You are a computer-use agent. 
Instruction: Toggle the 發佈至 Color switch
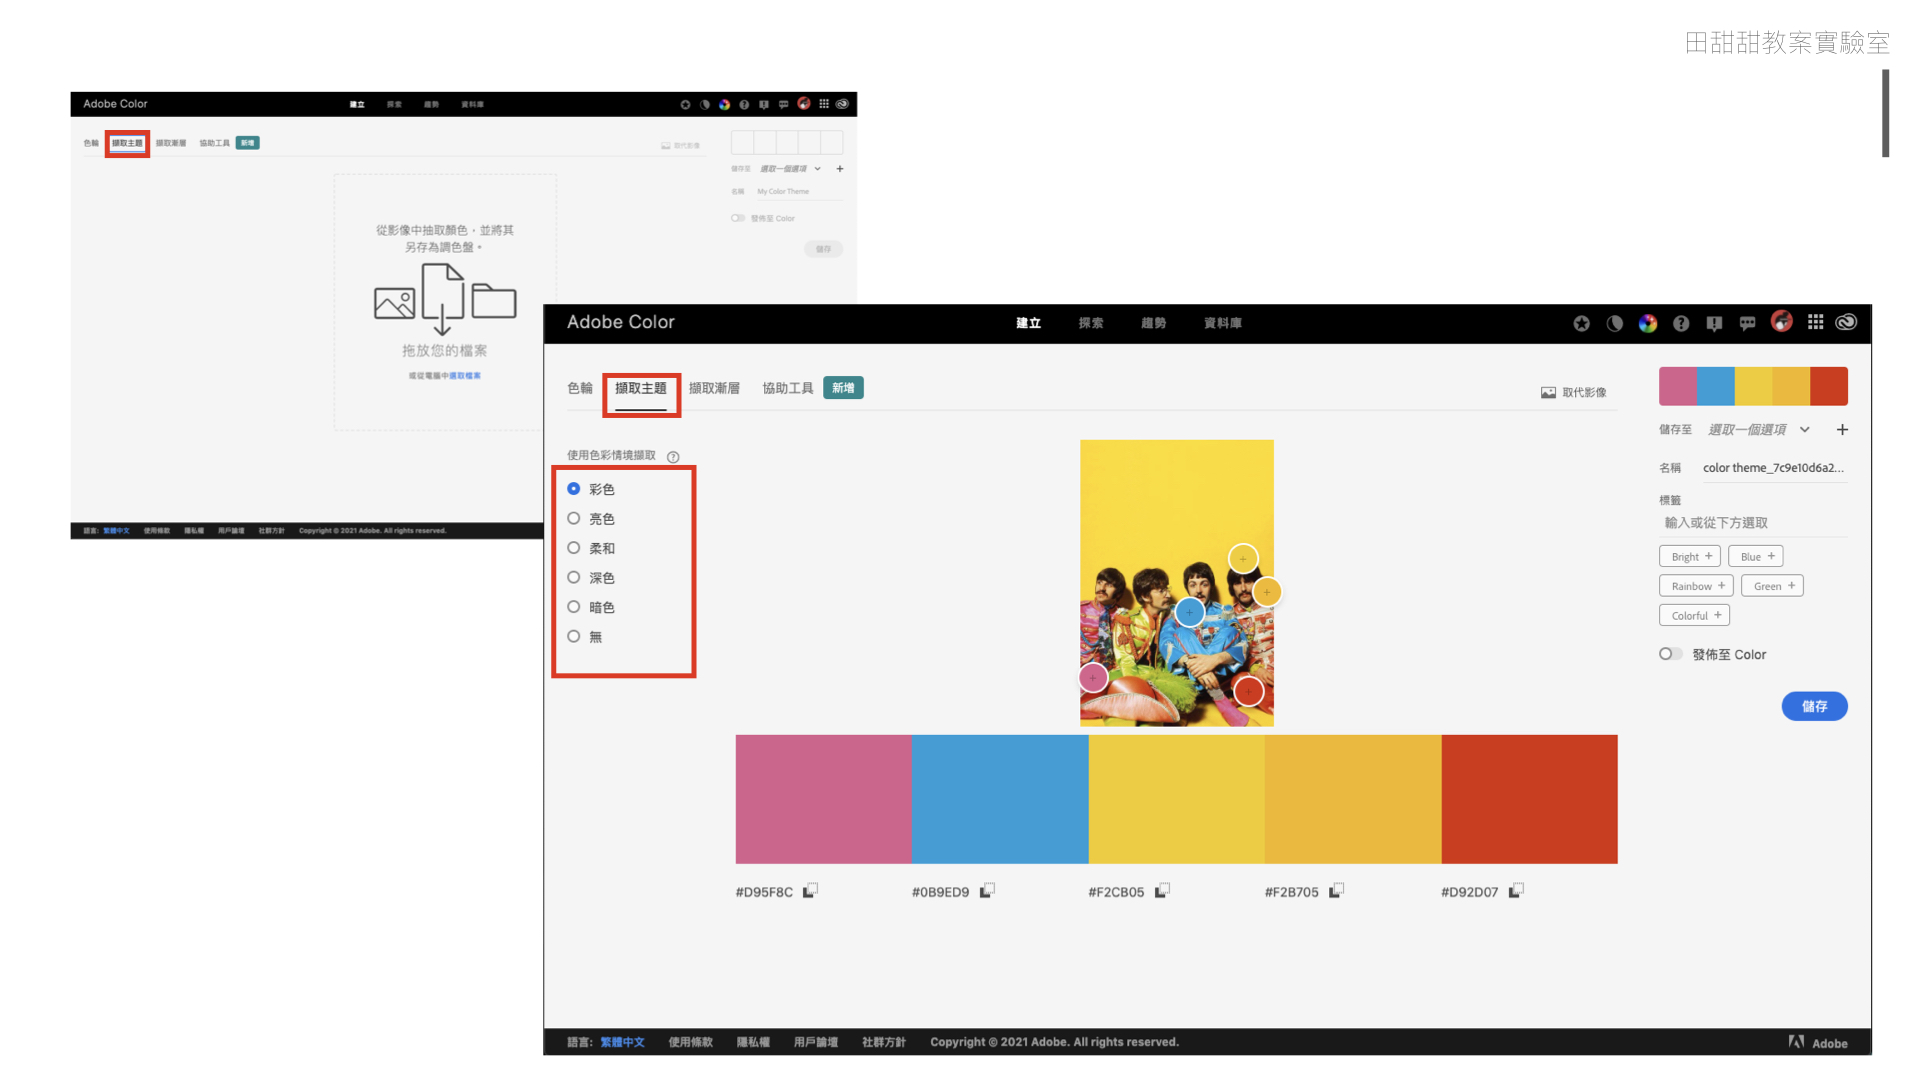(1669, 654)
